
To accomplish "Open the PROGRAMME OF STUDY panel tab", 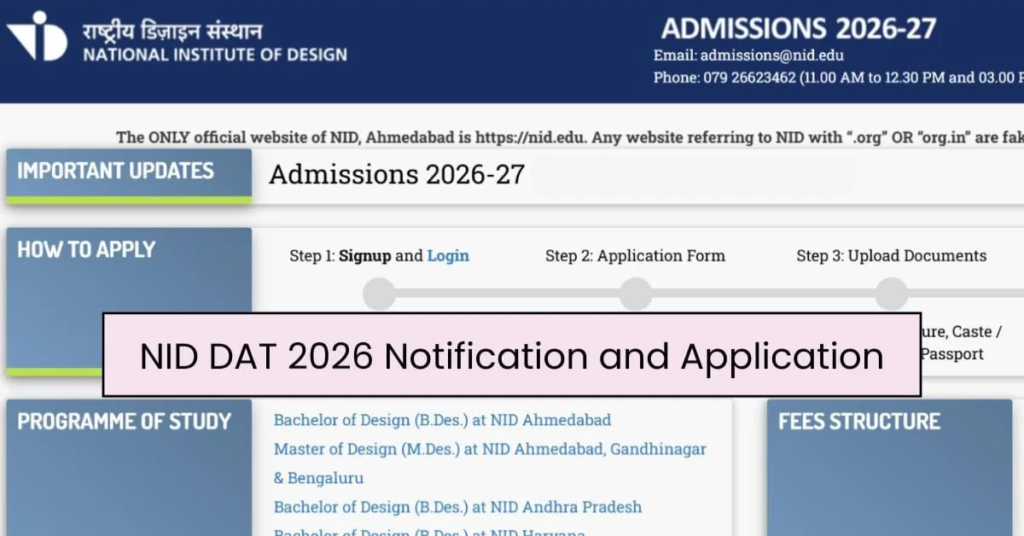I will coord(129,467).
